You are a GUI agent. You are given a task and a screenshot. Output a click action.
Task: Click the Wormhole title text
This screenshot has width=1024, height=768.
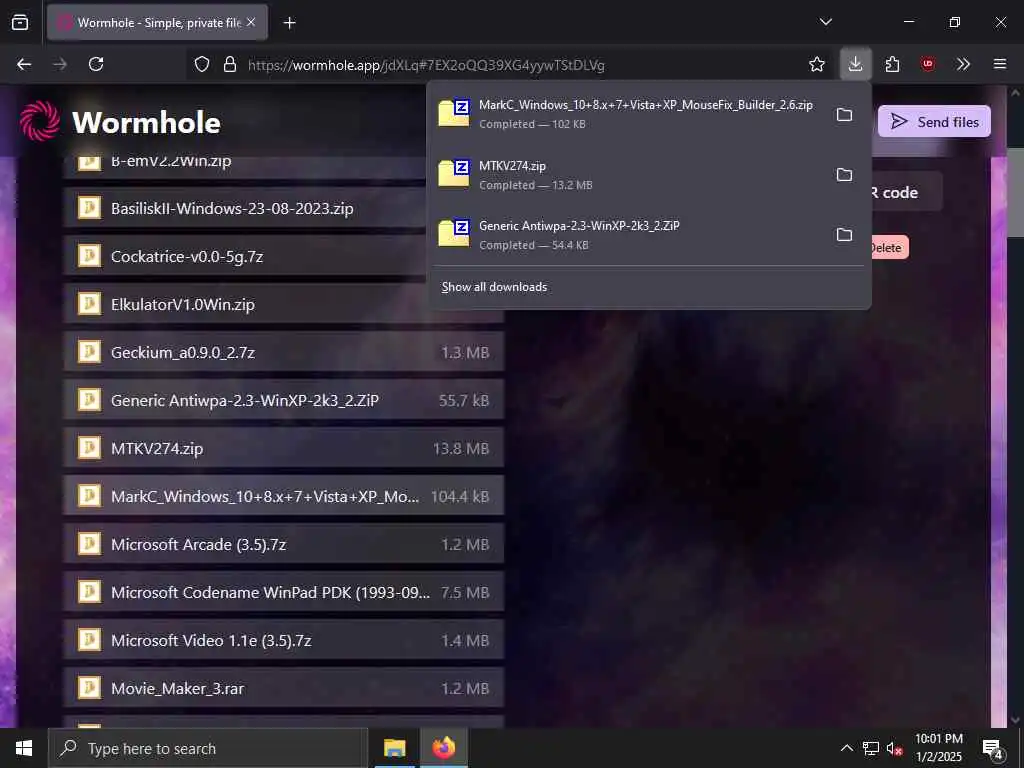(x=146, y=122)
